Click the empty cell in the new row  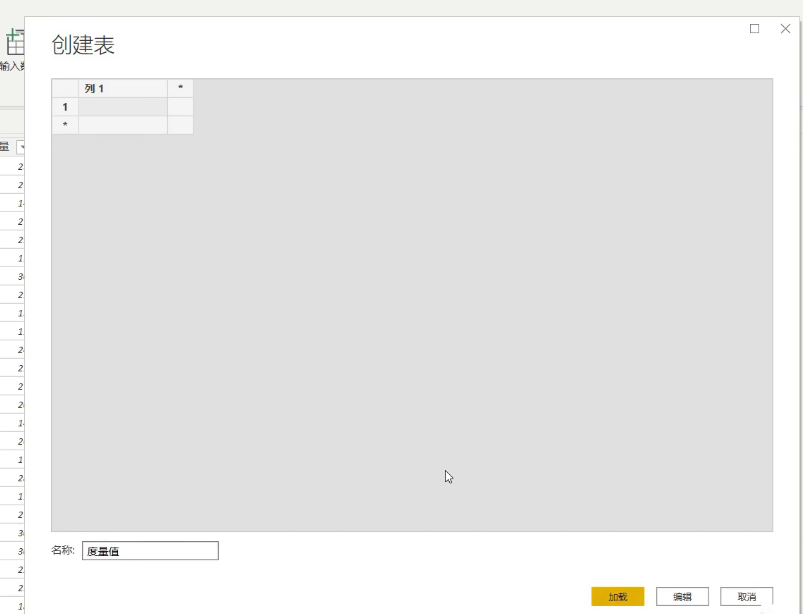click(123, 125)
